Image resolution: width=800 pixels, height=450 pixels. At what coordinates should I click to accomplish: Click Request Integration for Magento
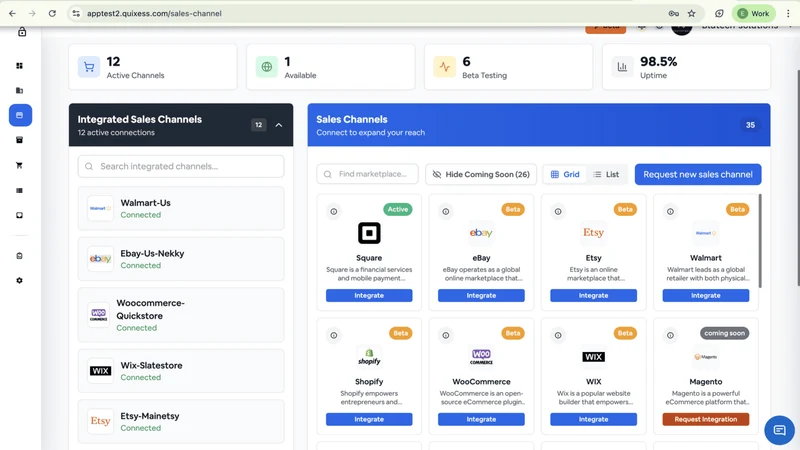(x=706, y=419)
